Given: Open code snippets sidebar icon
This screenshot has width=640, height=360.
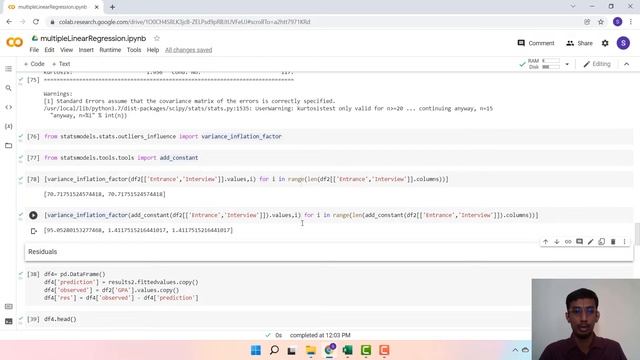Looking at the screenshot, I should tap(9, 107).
